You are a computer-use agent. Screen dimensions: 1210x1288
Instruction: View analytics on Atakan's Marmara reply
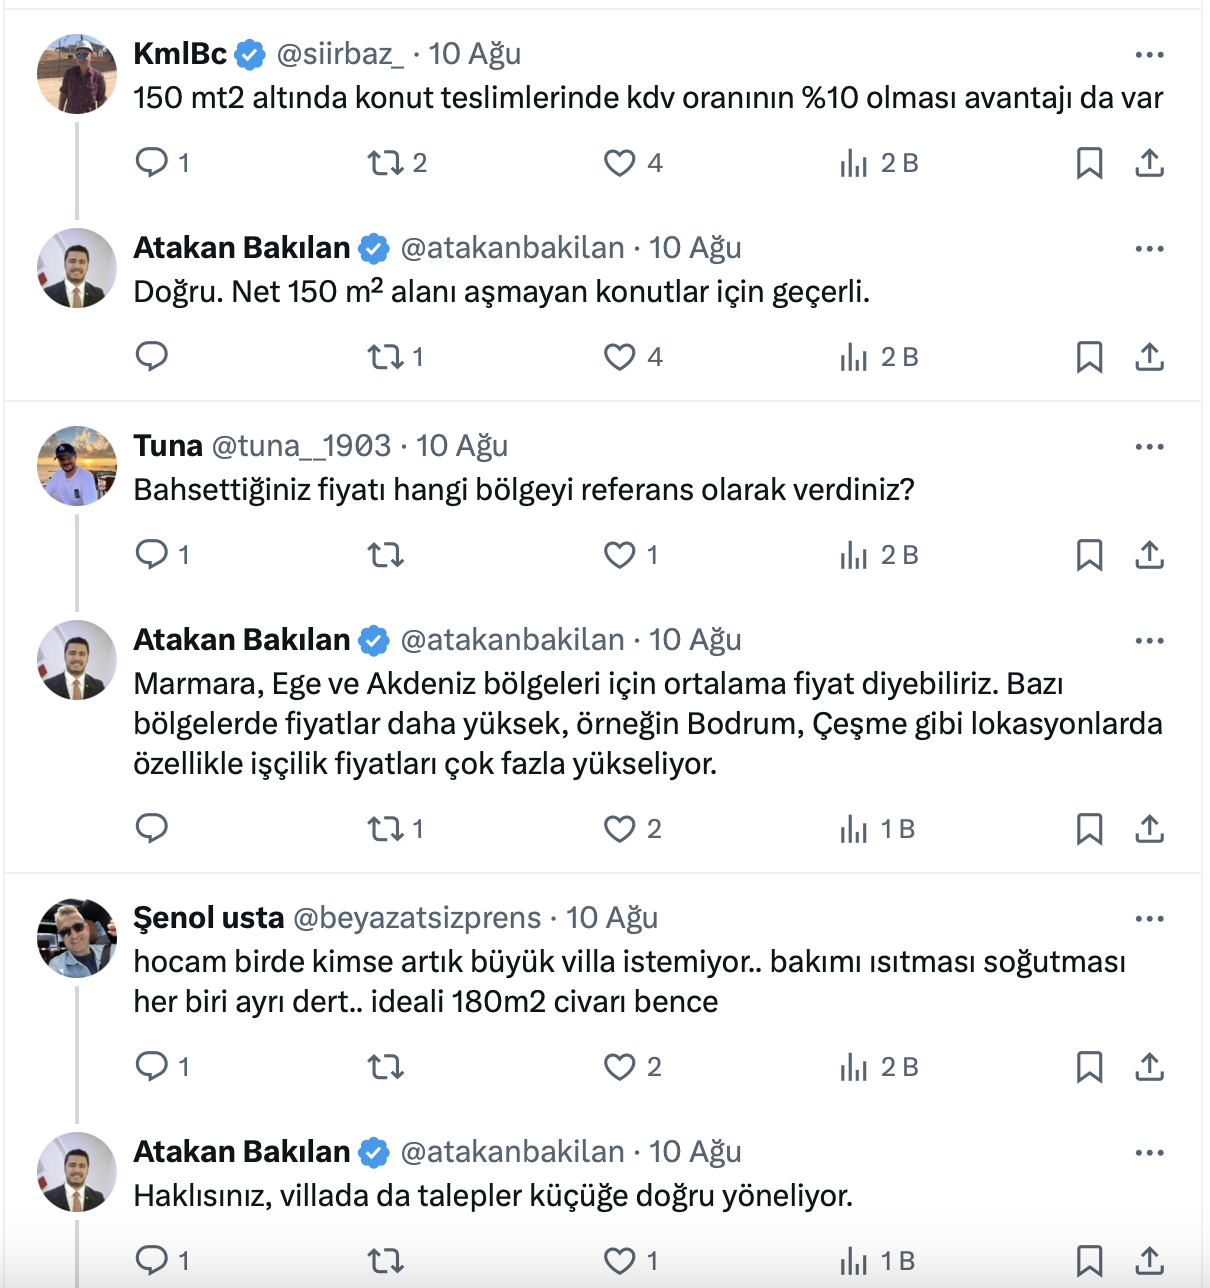tap(854, 829)
